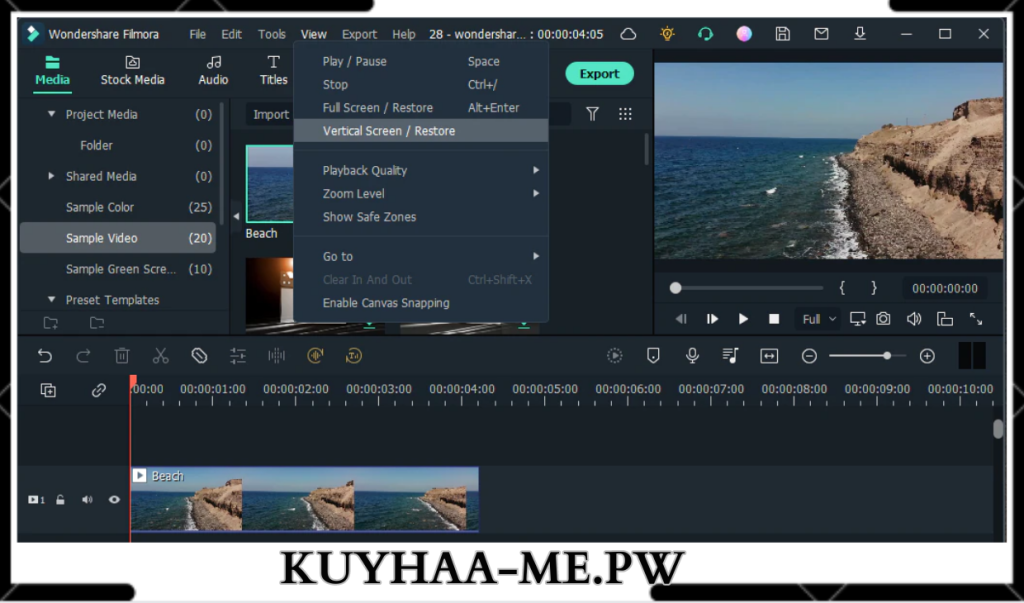Click the audio waveform icon in toolbar
The image size is (1024, 603).
pos(276,356)
